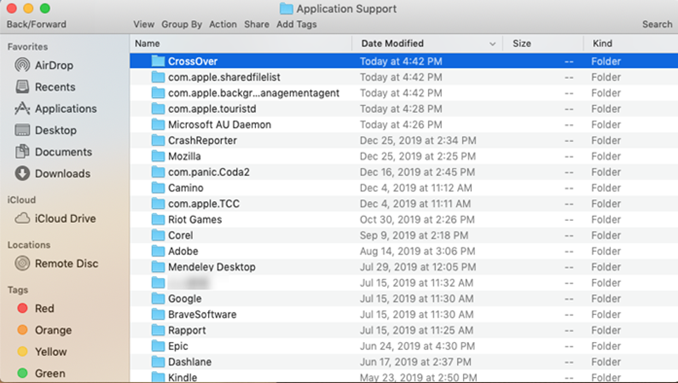Click the Desktop sidebar icon
Image resolution: width=678 pixels, height=383 pixels.
(22, 130)
